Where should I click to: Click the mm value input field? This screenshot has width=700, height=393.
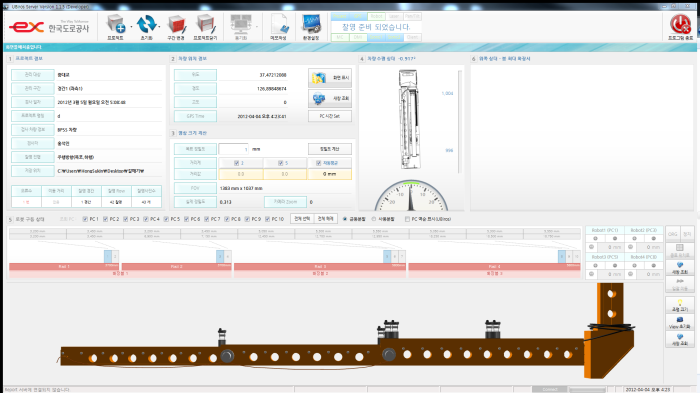click(x=234, y=149)
